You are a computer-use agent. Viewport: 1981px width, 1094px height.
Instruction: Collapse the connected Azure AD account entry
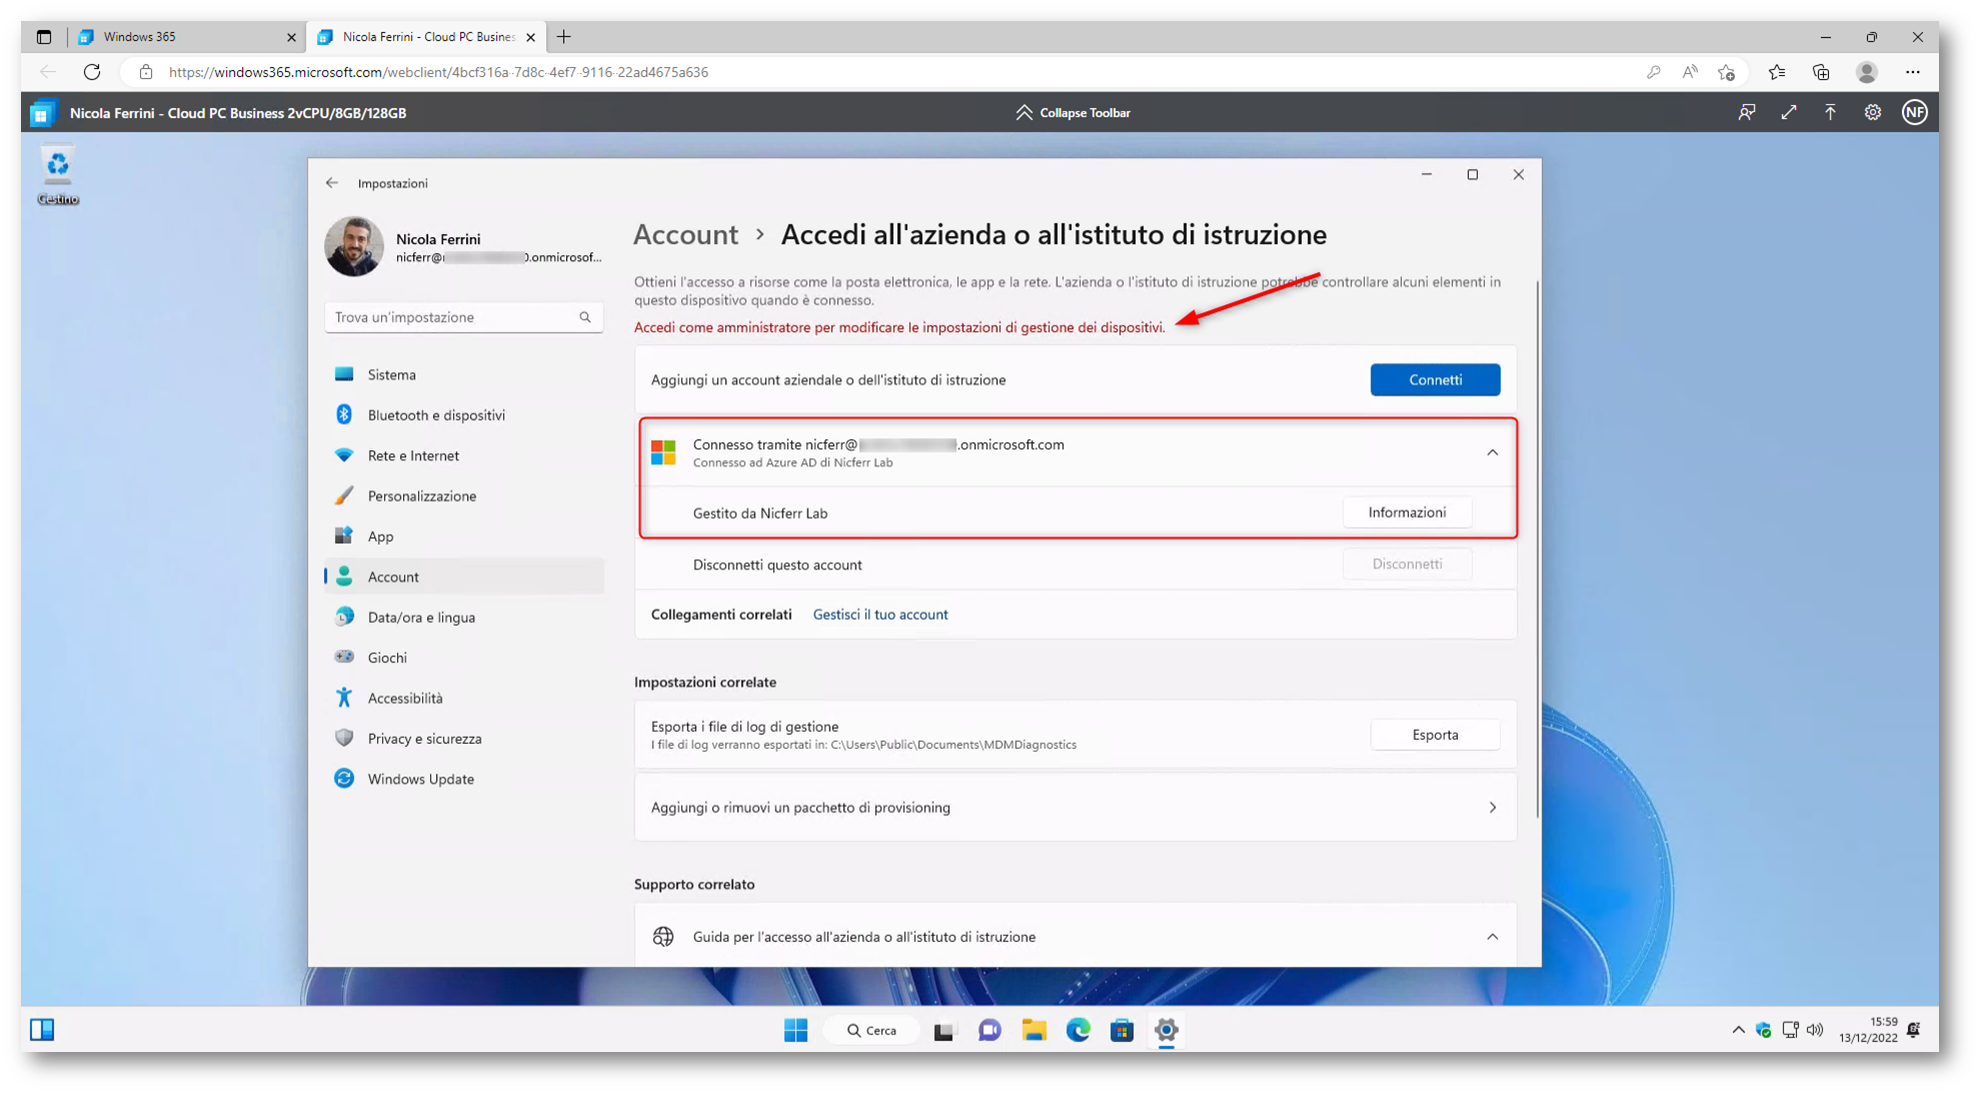[x=1492, y=453]
